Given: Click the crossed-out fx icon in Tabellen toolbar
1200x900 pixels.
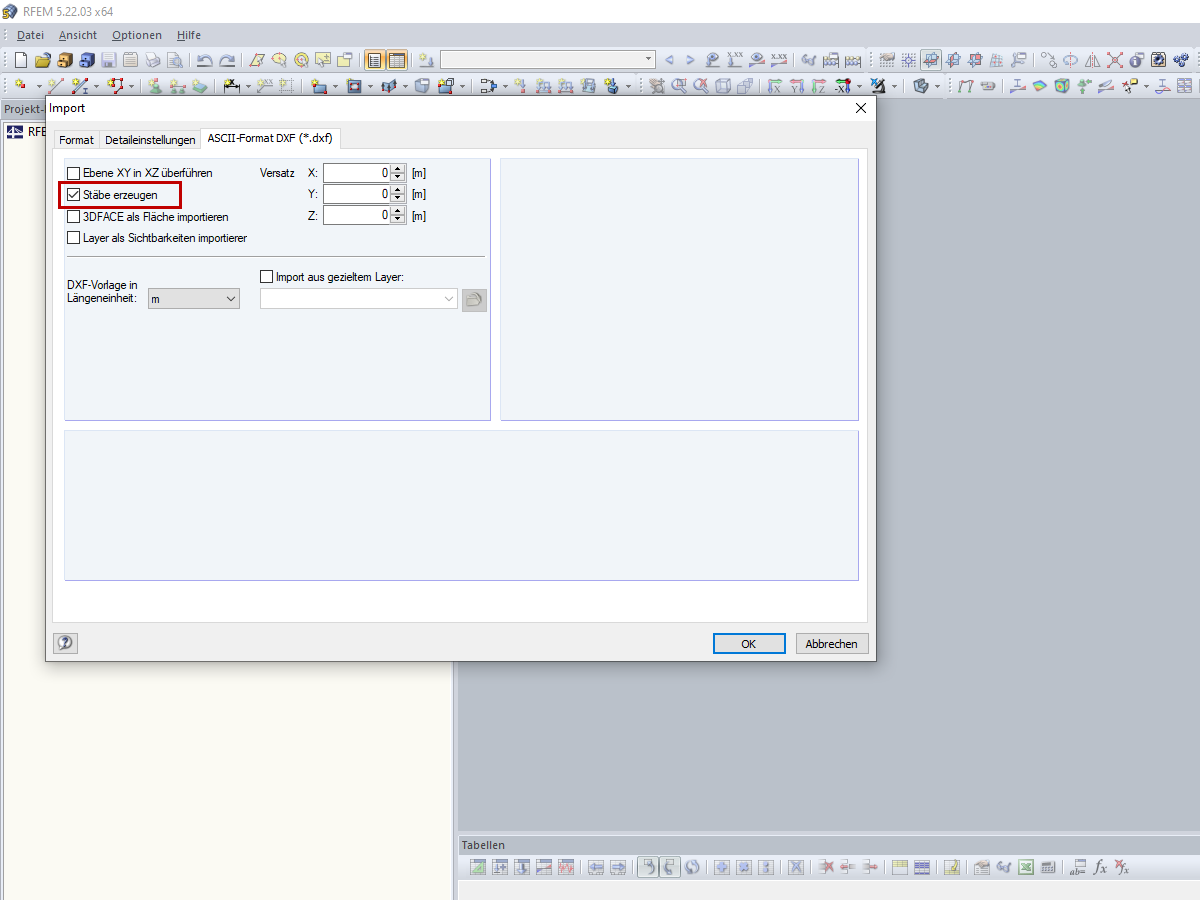Looking at the screenshot, I should (1122, 867).
